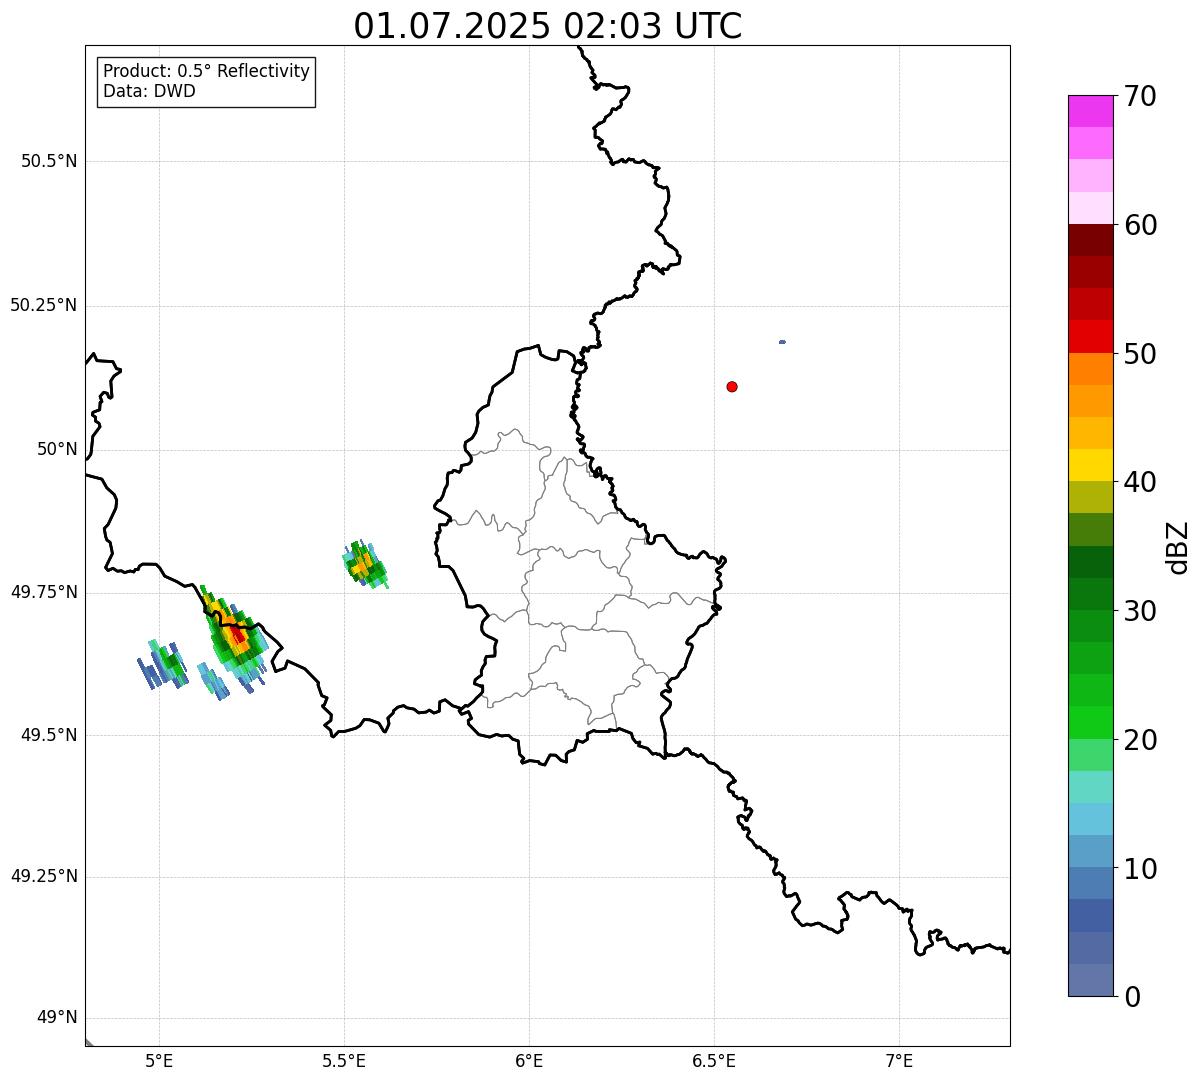Viewport: 1202px width, 1081px height.
Task: Pick the dark green swatch at 35 dBZ
Action: coord(1090,562)
